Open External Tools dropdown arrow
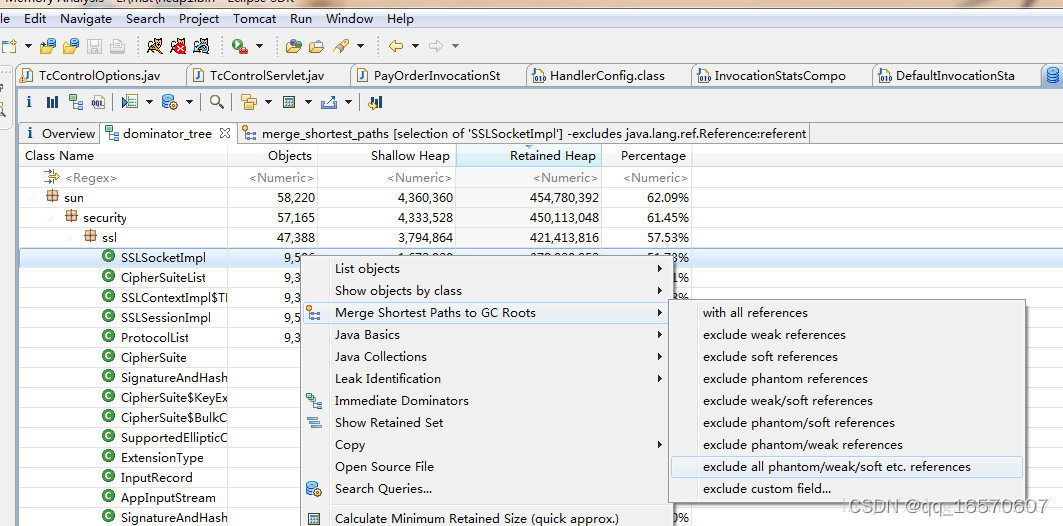 tap(259, 46)
